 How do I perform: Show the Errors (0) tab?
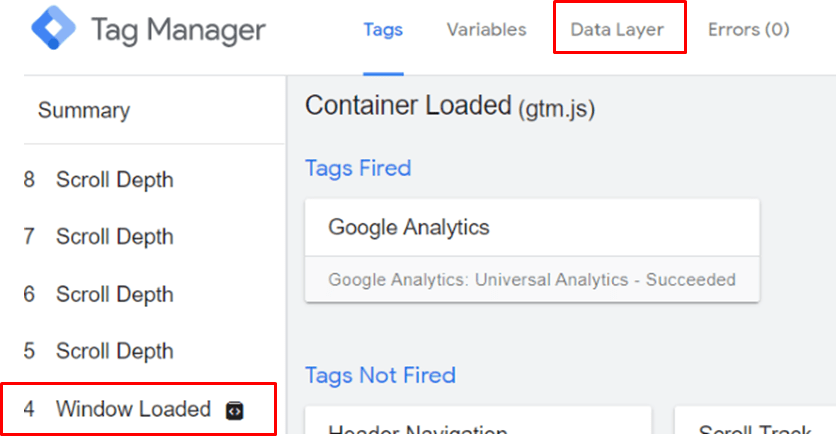[749, 29]
